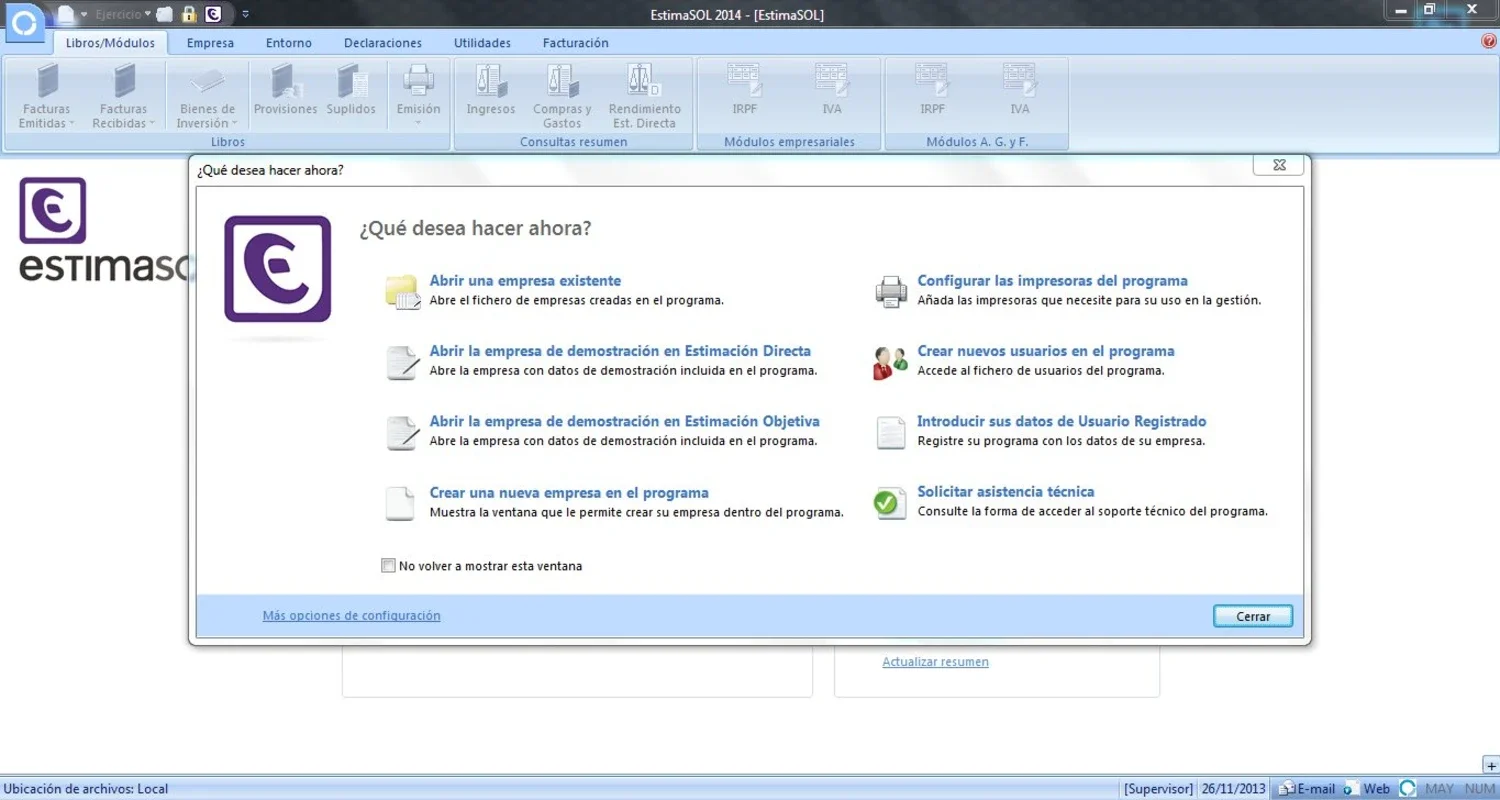Expand the Facturas Emitidas dropdown arrow
Viewport: 1500px width, 800px height.
[72, 124]
